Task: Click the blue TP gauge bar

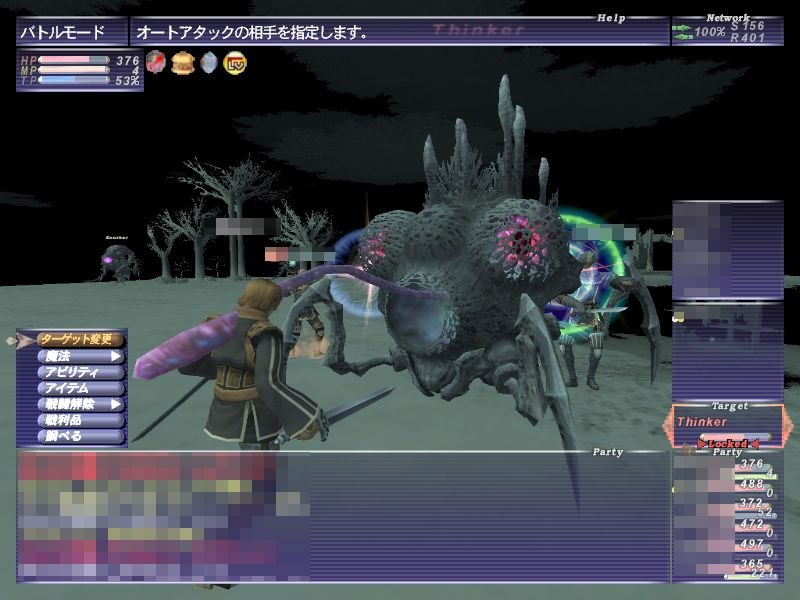Action: tap(74, 80)
